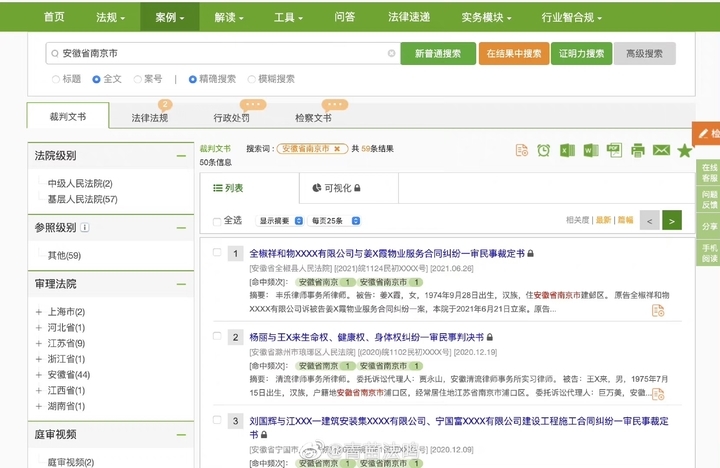Clear the search box text

391,54
